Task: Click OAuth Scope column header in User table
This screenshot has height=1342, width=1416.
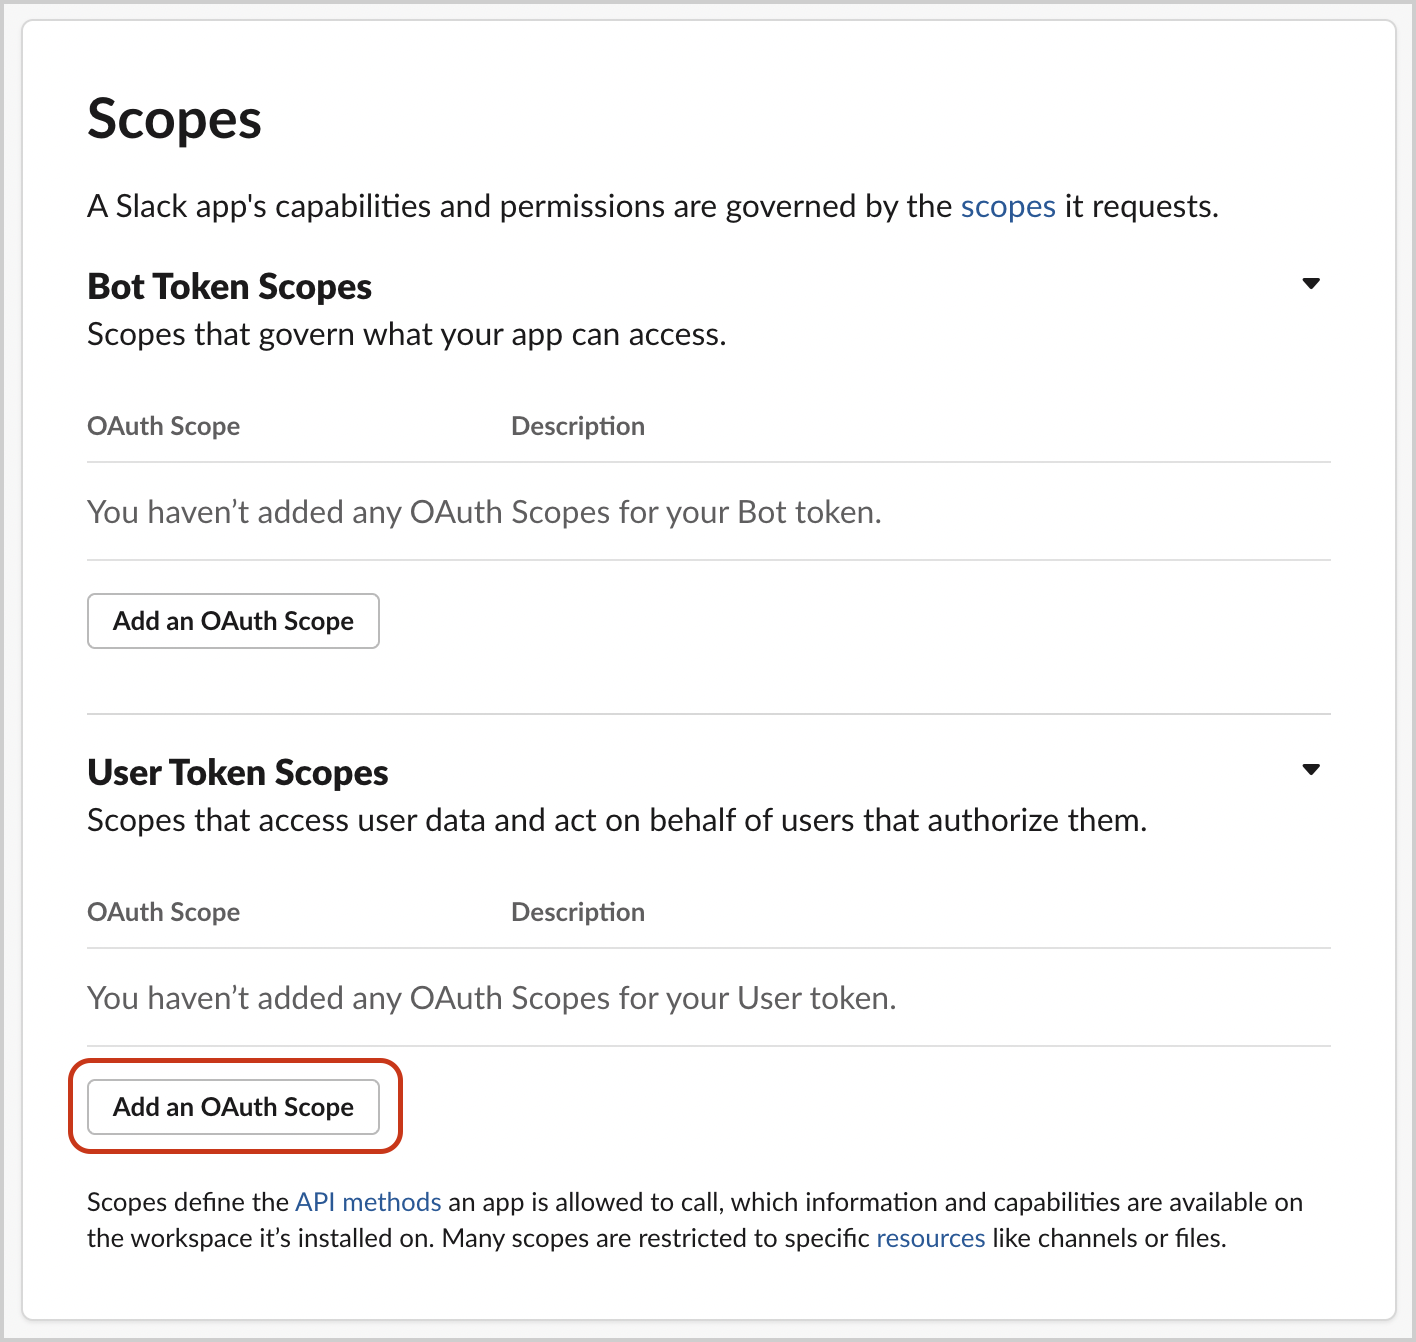Action: [x=164, y=912]
